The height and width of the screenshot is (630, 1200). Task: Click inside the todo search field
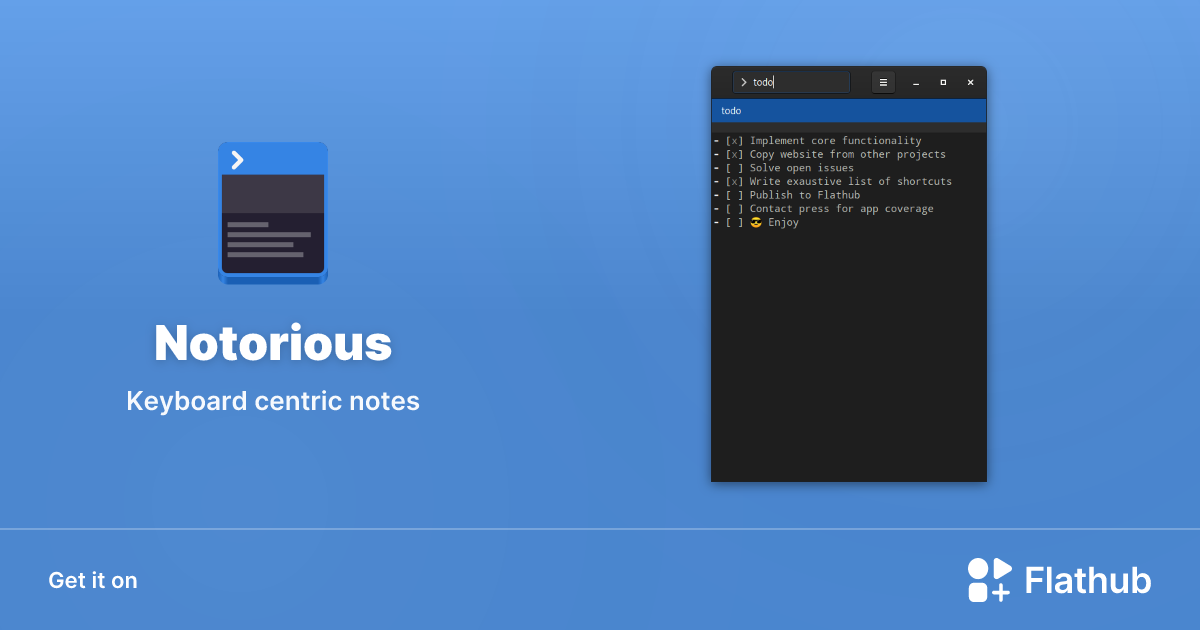coord(790,82)
